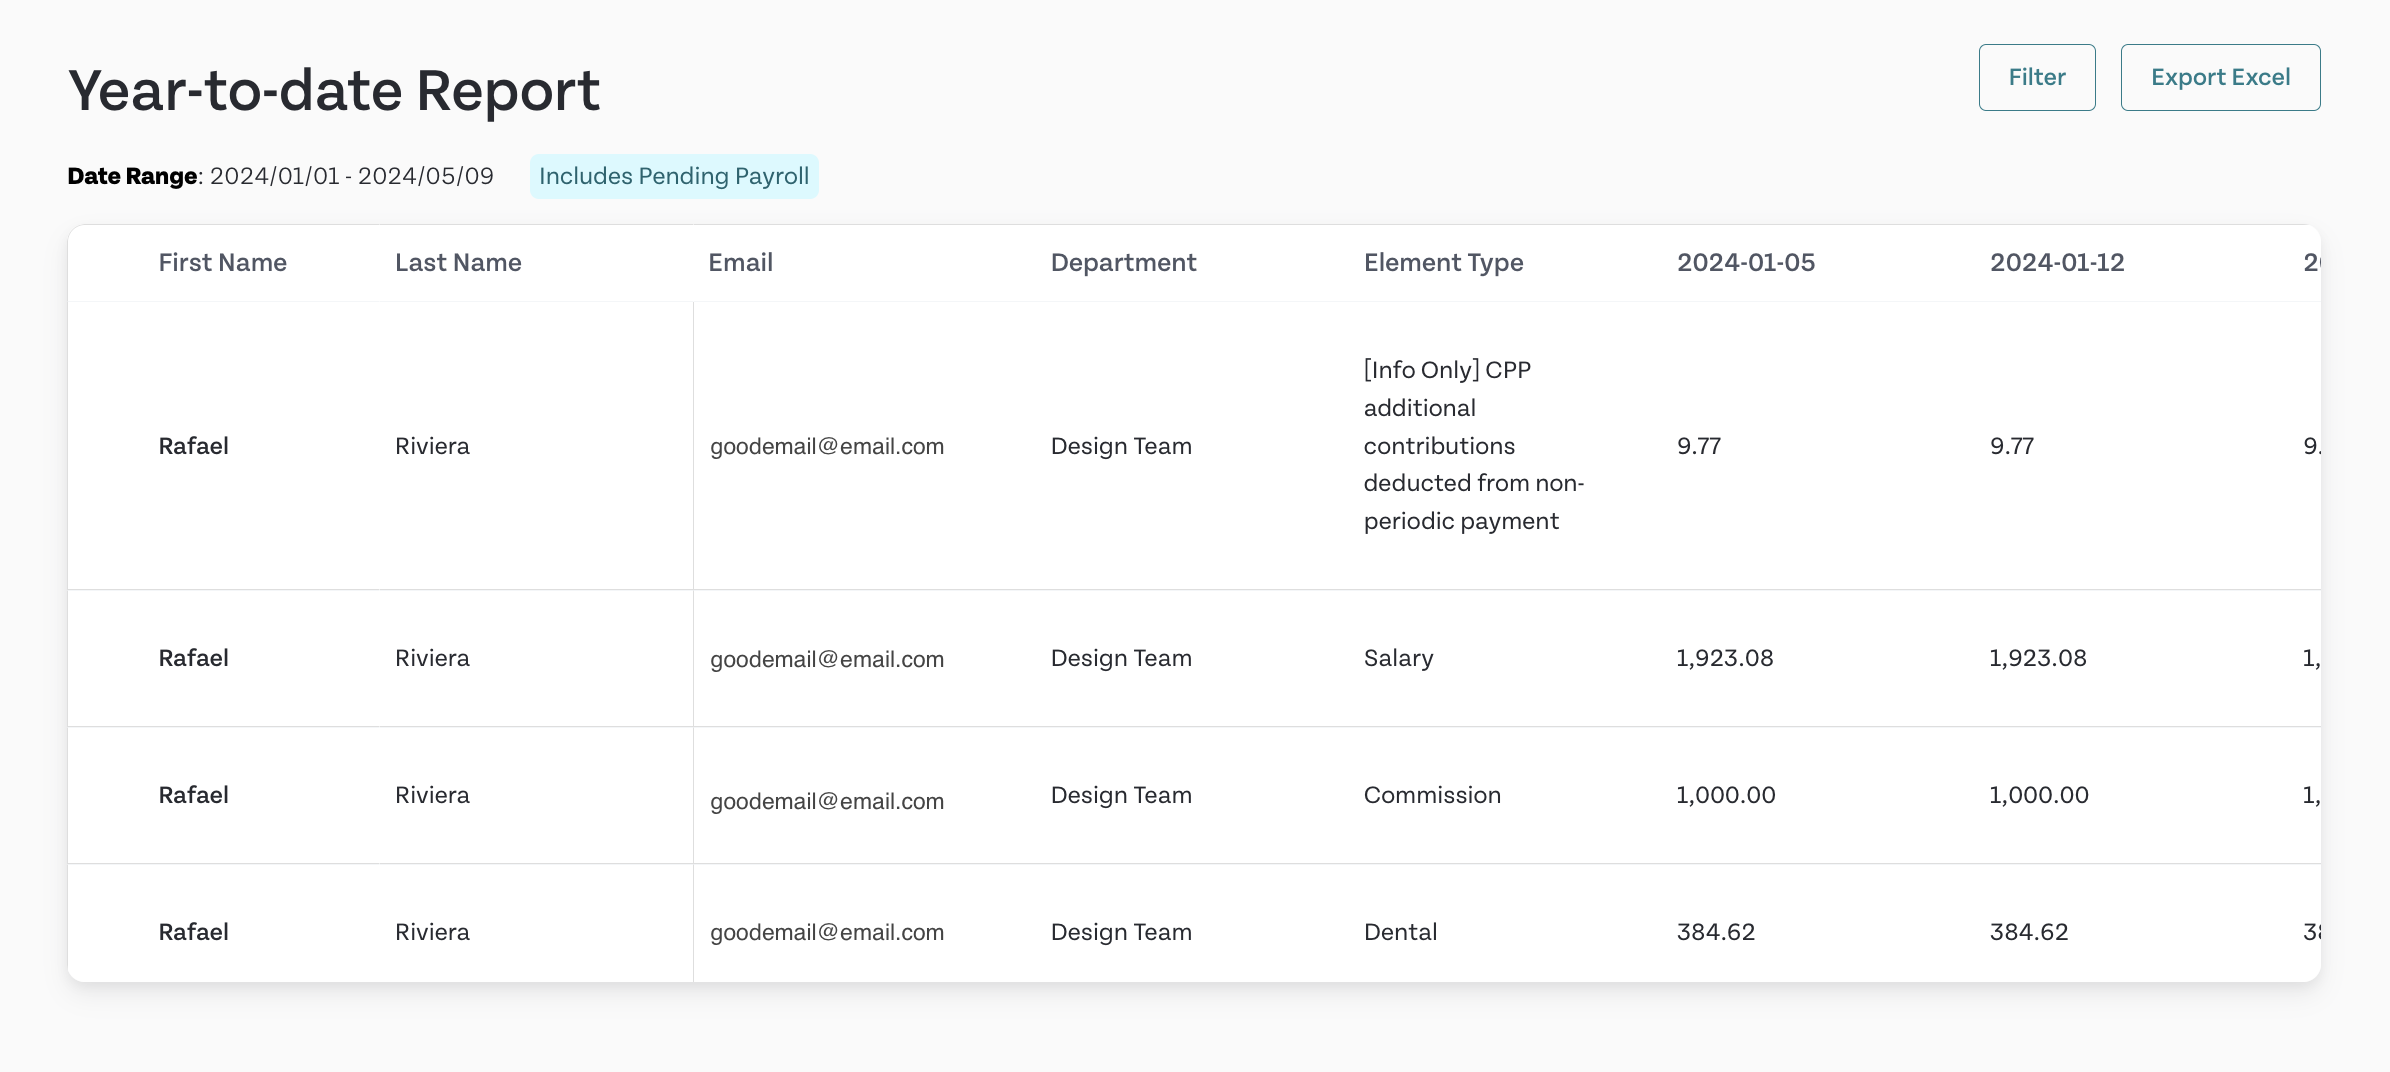Select the Element Type column header
Screen dimensions: 2390x1072
pyautogui.click(x=1443, y=262)
